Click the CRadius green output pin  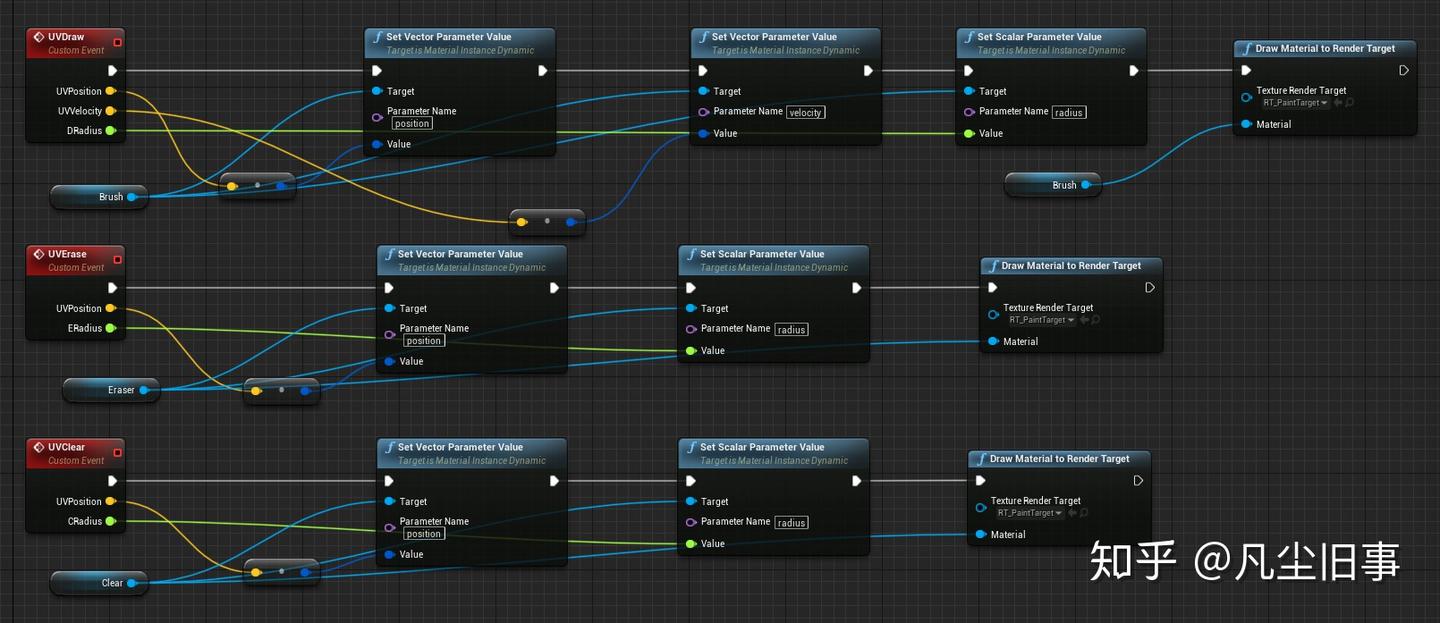110,521
